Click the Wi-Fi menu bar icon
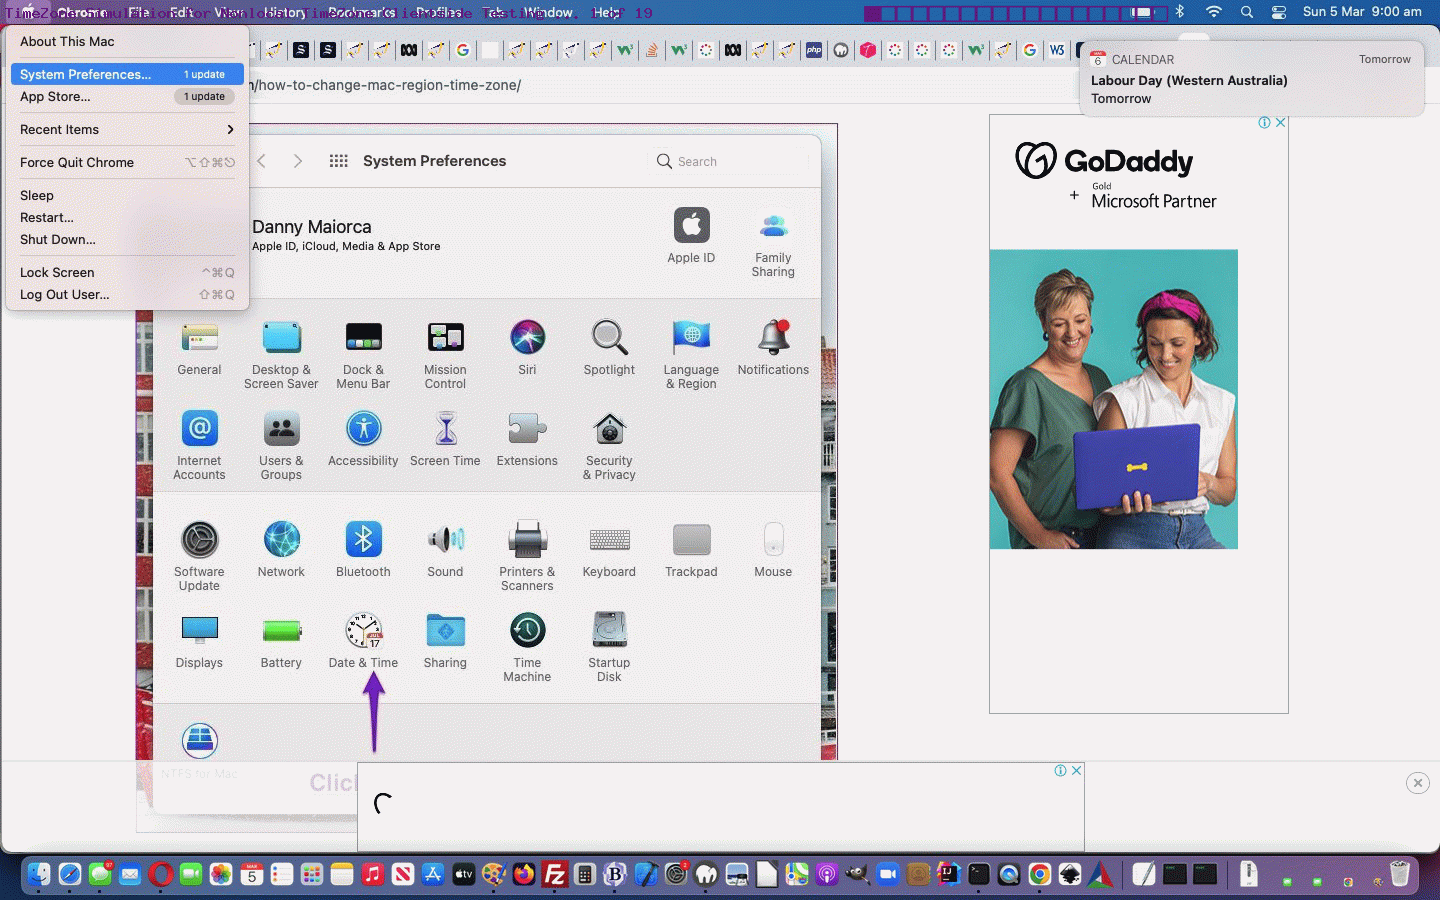Screen dimensions: 1440x900 click(x=1213, y=12)
